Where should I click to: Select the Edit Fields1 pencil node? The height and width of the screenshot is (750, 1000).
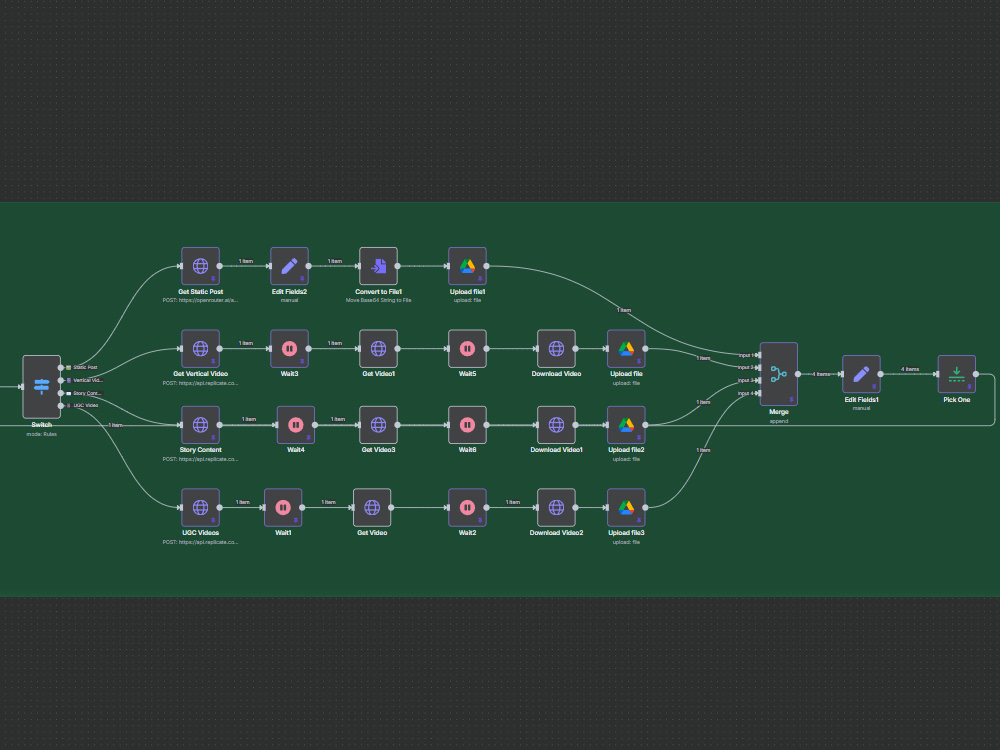[x=862, y=374]
